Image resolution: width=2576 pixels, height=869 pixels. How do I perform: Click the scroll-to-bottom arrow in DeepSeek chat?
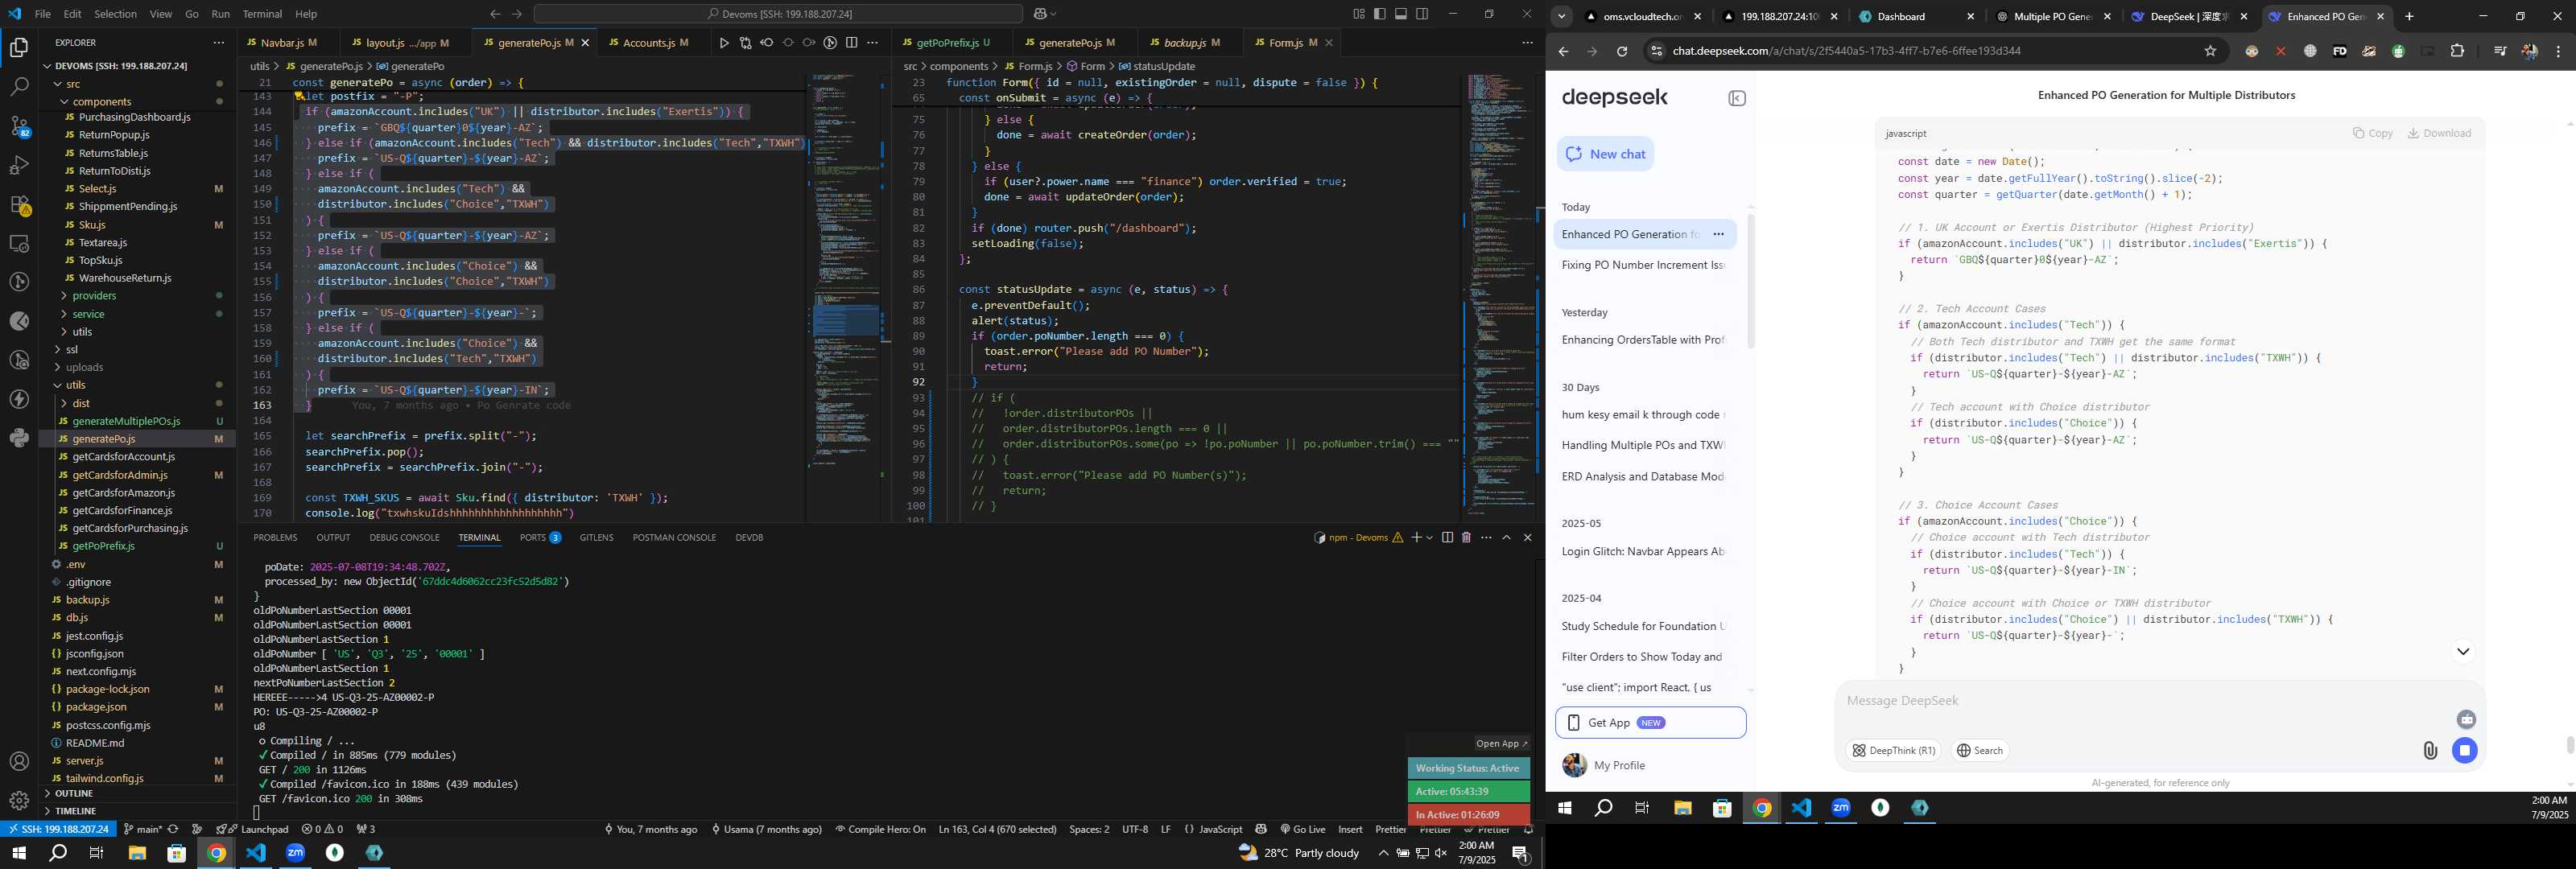2463,652
